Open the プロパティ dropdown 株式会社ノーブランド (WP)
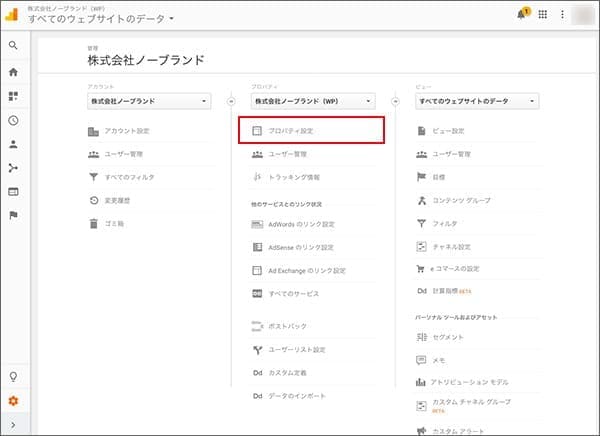This screenshot has width=600, height=436. pyautogui.click(x=313, y=101)
